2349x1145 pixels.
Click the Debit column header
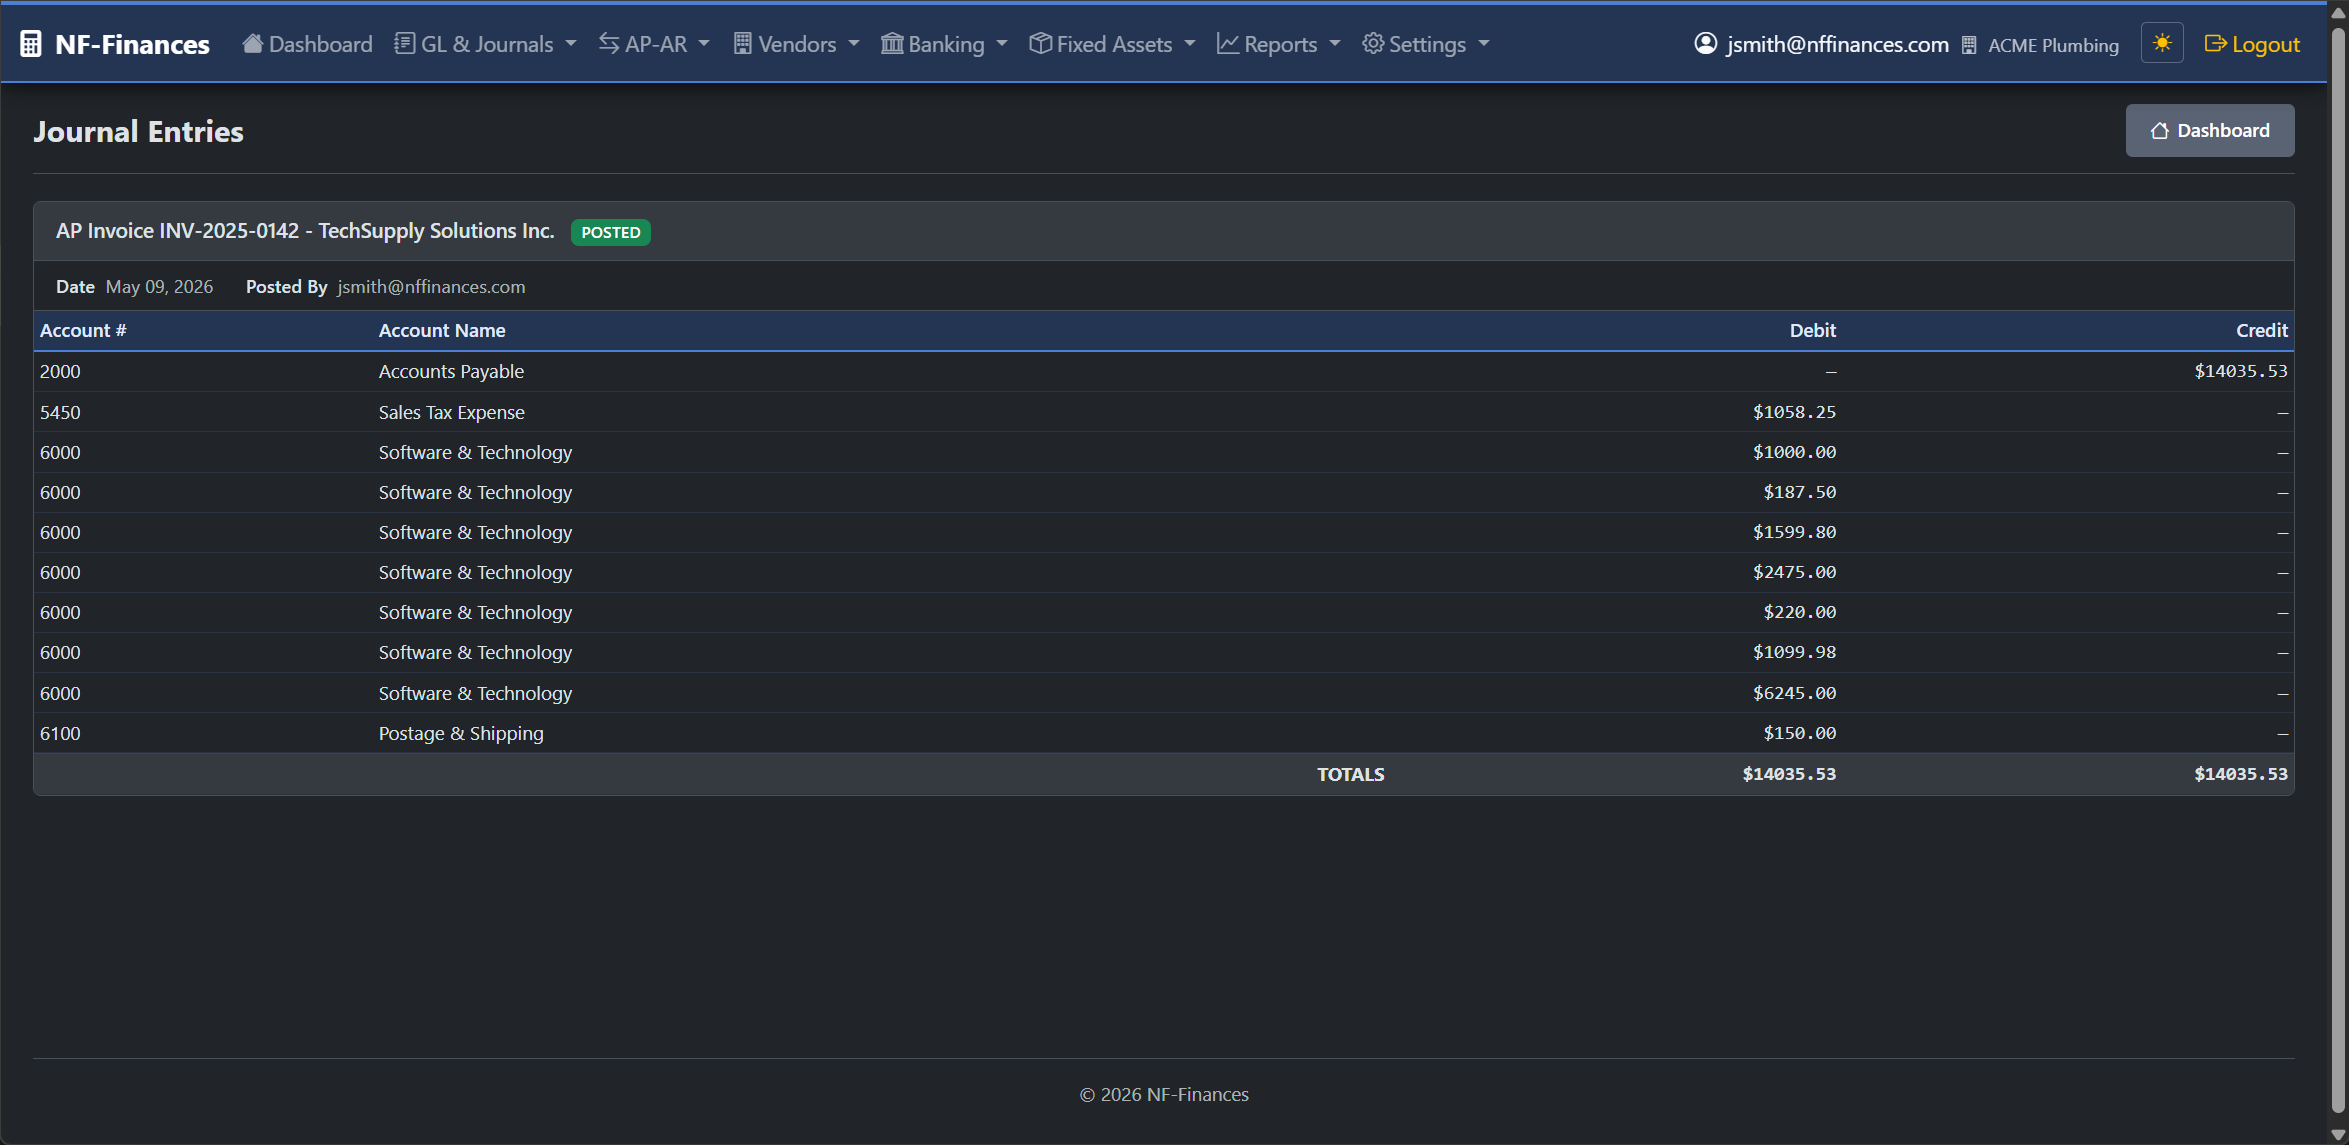tap(1813, 331)
